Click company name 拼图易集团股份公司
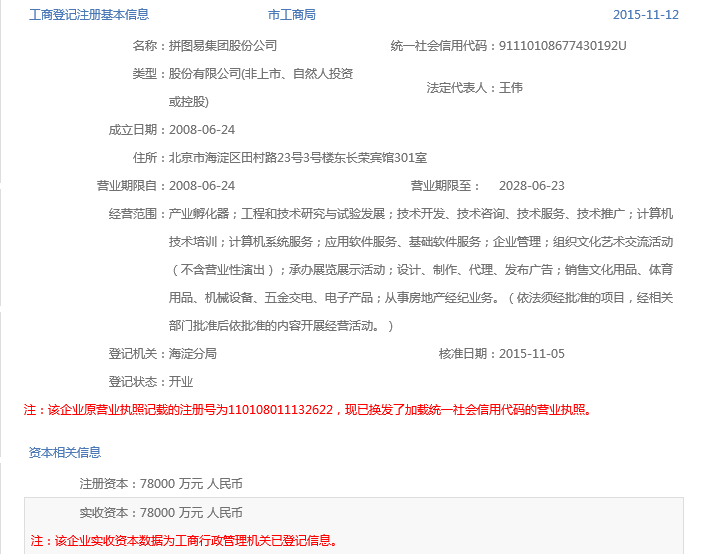 [223, 46]
